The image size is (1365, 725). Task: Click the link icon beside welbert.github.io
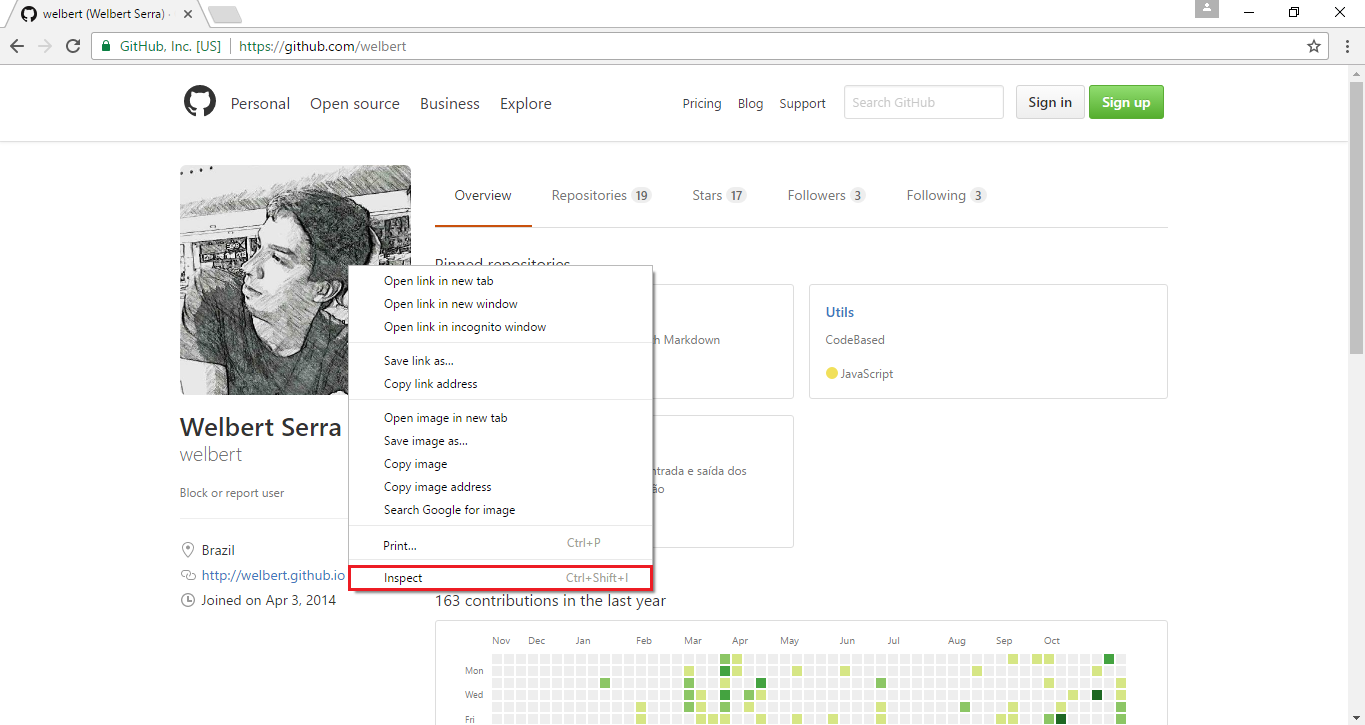coord(187,575)
